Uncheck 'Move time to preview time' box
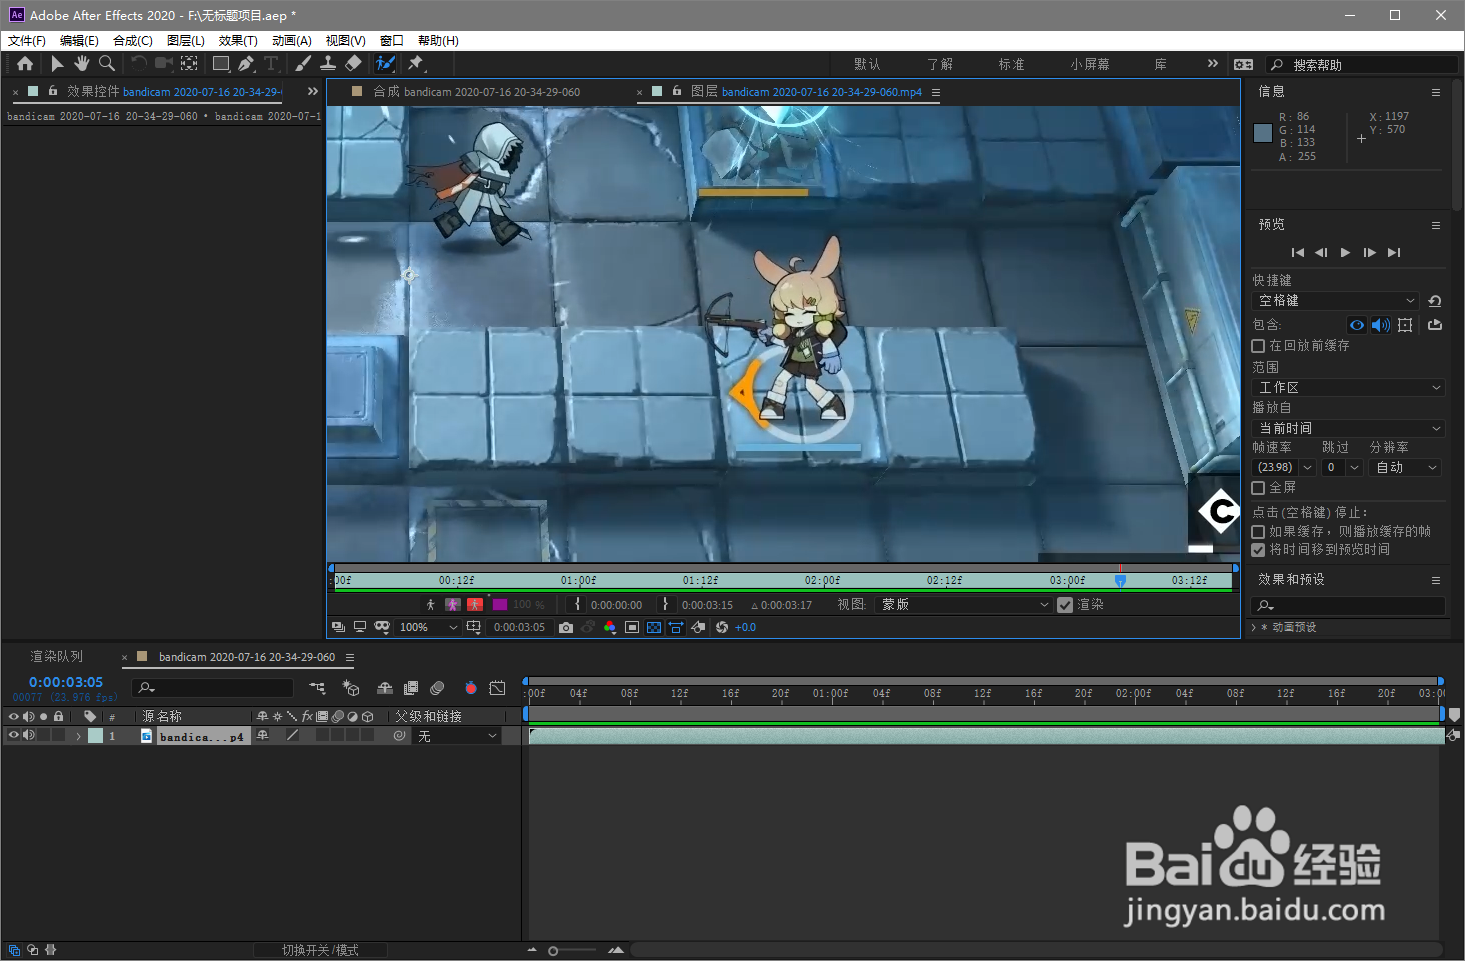 (x=1259, y=550)
